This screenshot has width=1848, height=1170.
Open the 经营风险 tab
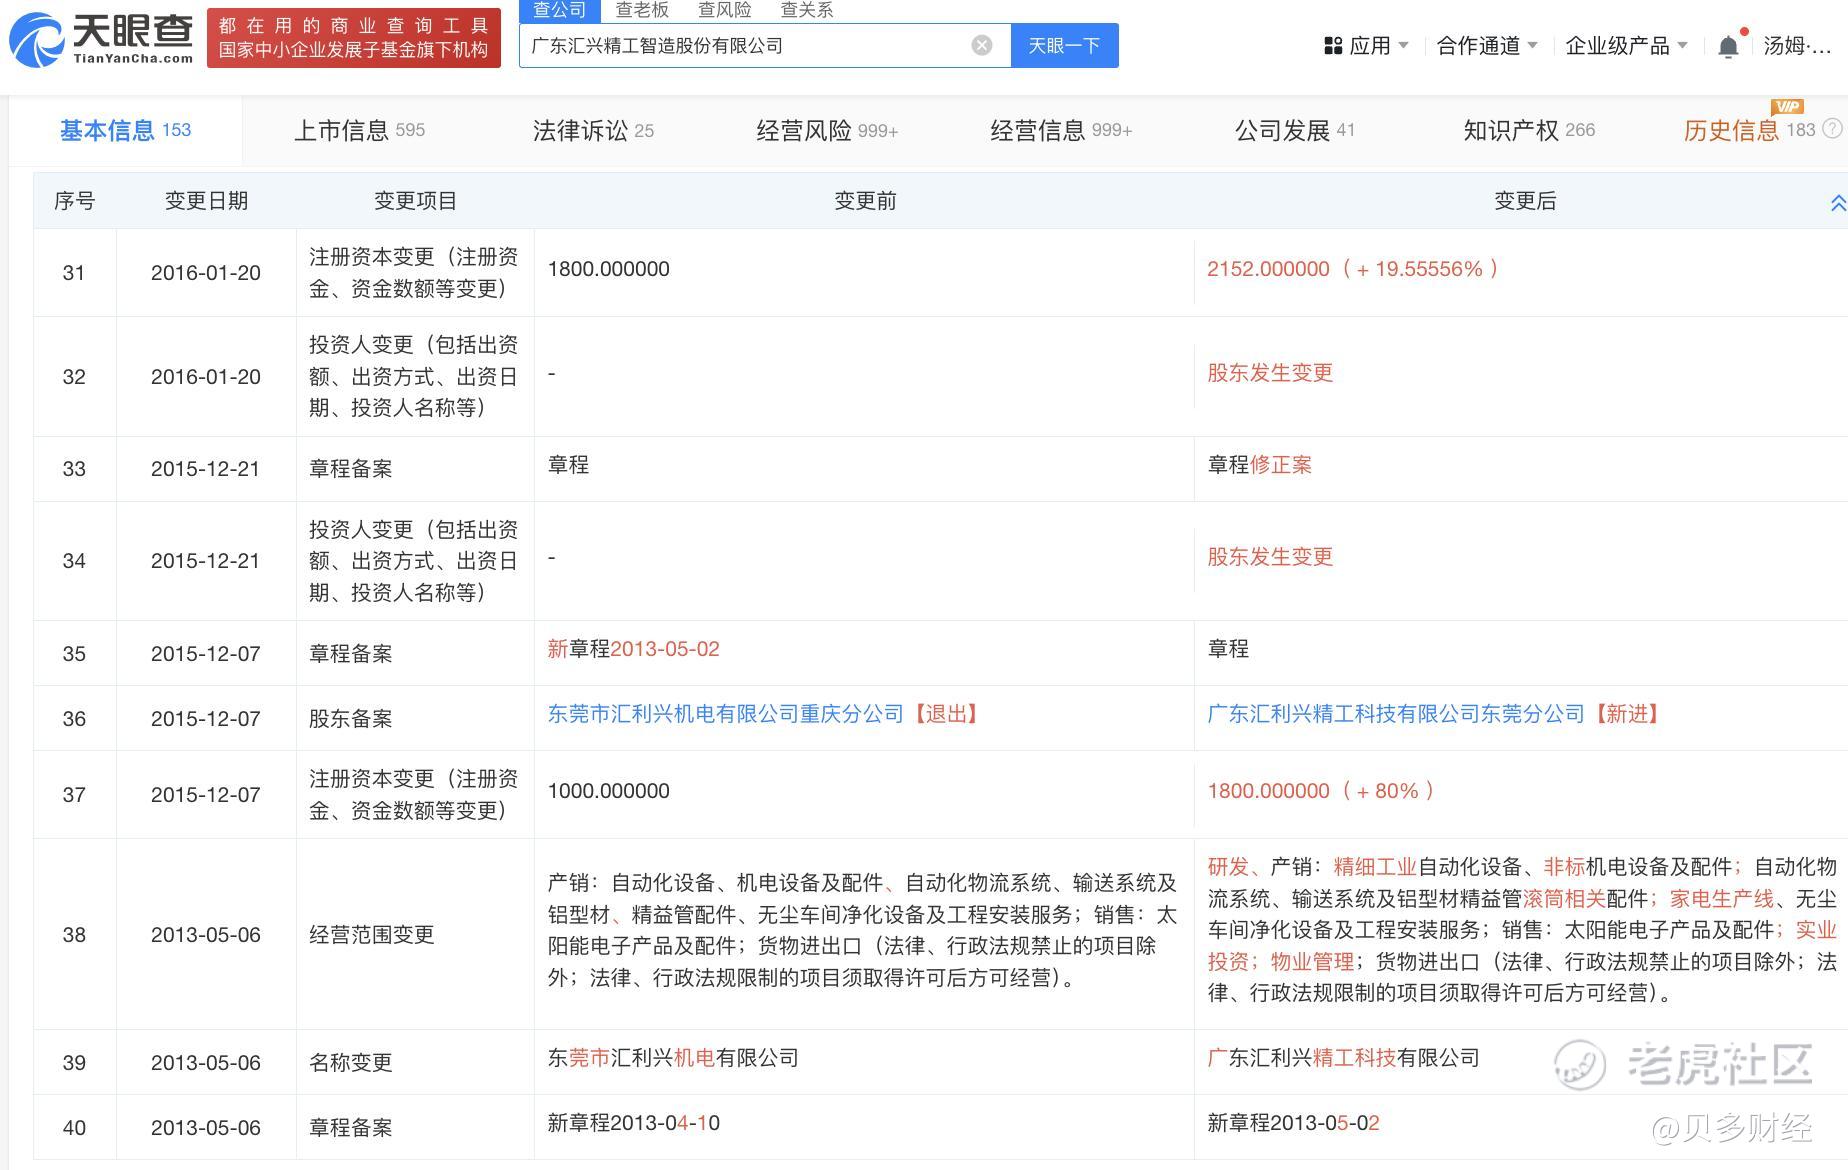pyautogui.click(x=826, y=130)
